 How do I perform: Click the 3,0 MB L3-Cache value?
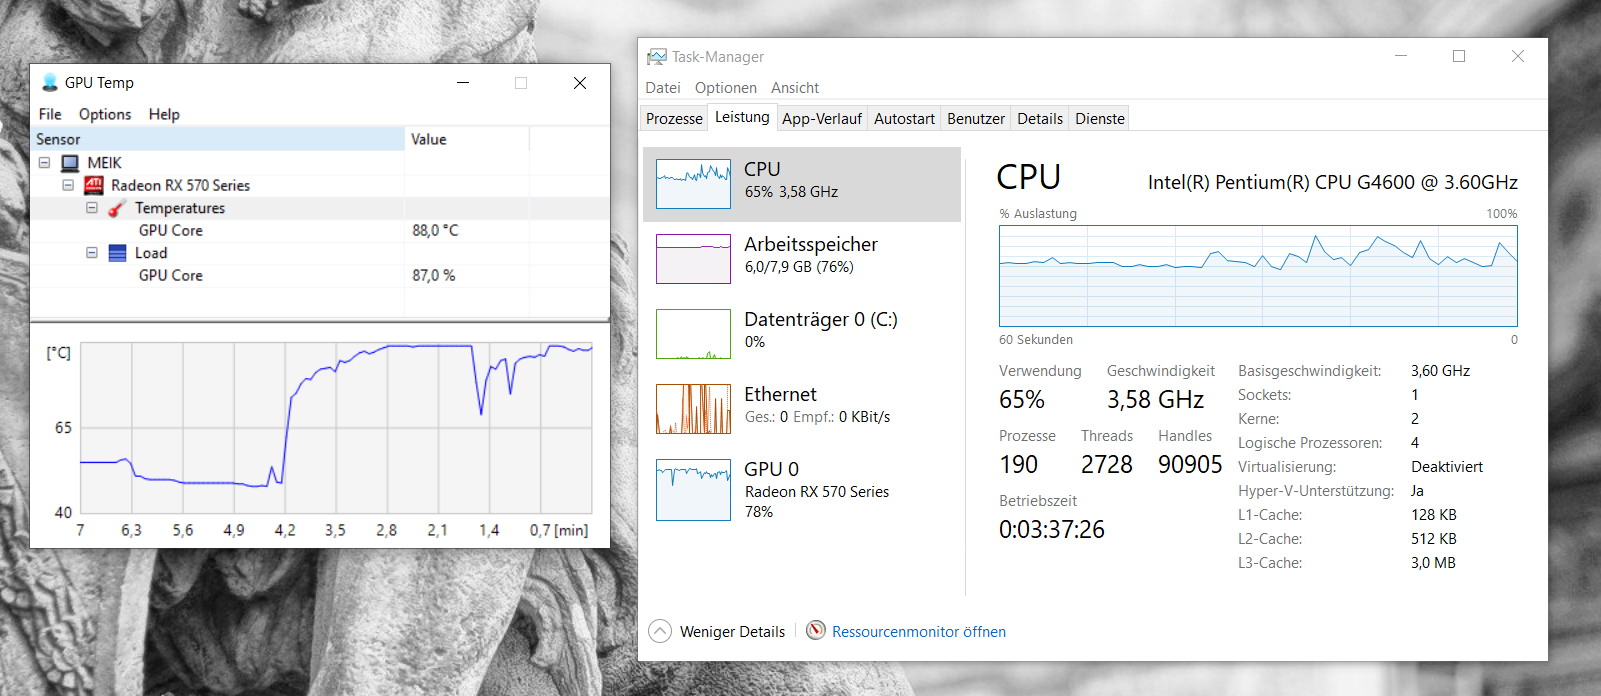pyautogui.click(x=1433, y=563)
